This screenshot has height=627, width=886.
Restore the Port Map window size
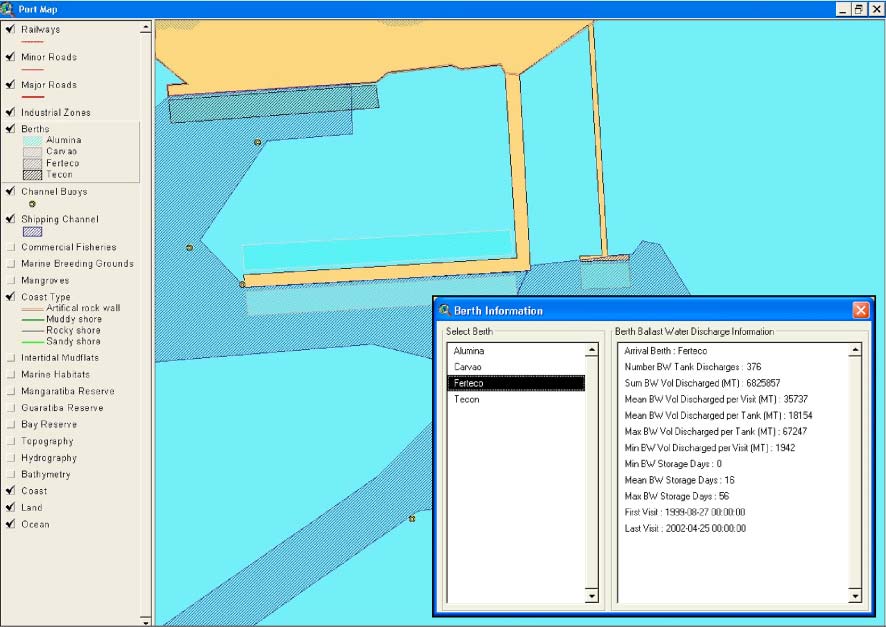coord(858,8)
